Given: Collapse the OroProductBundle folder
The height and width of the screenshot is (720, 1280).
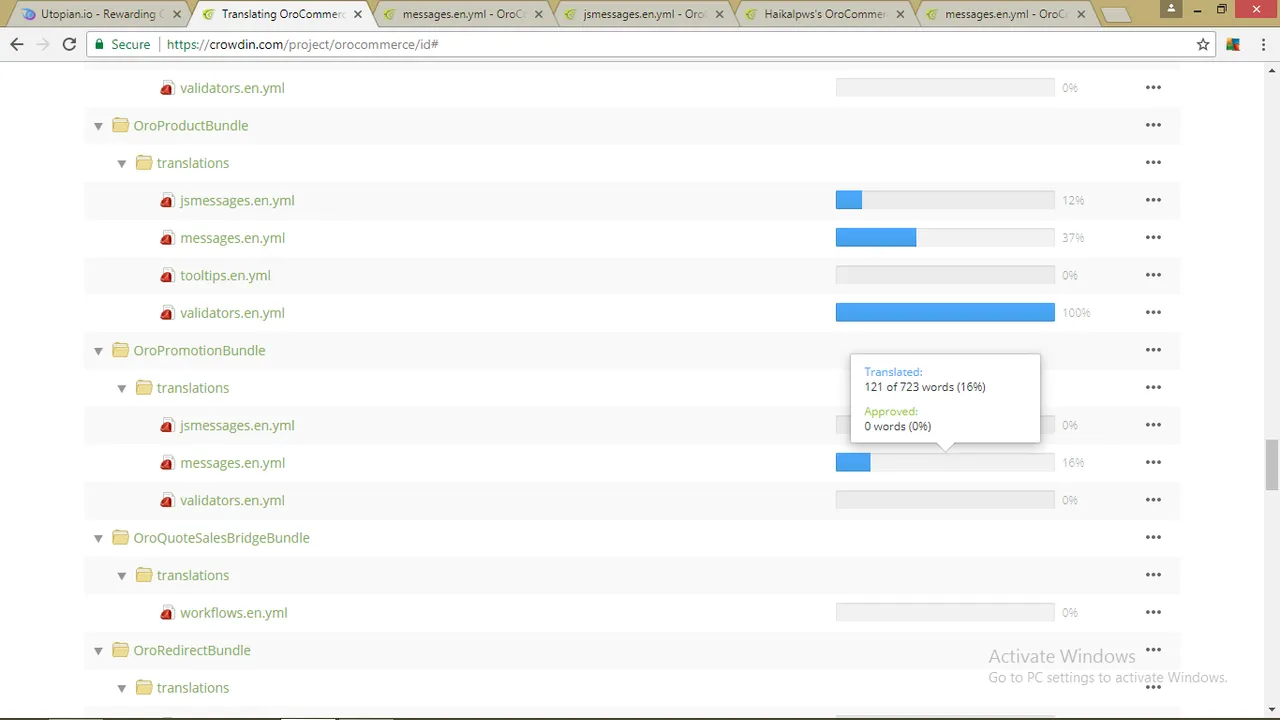Looking at the screenshot, I should tap(98, 126).
